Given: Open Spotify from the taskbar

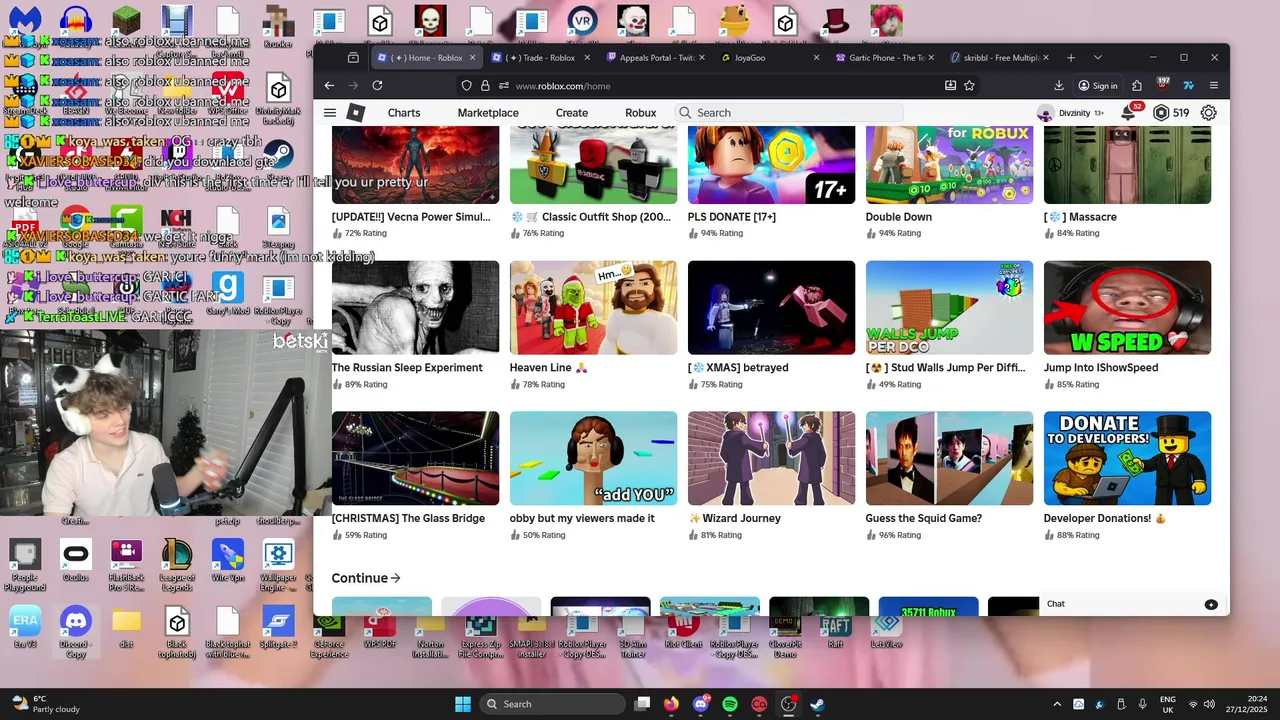Looking at the screenshot, I should coord(730,704).
